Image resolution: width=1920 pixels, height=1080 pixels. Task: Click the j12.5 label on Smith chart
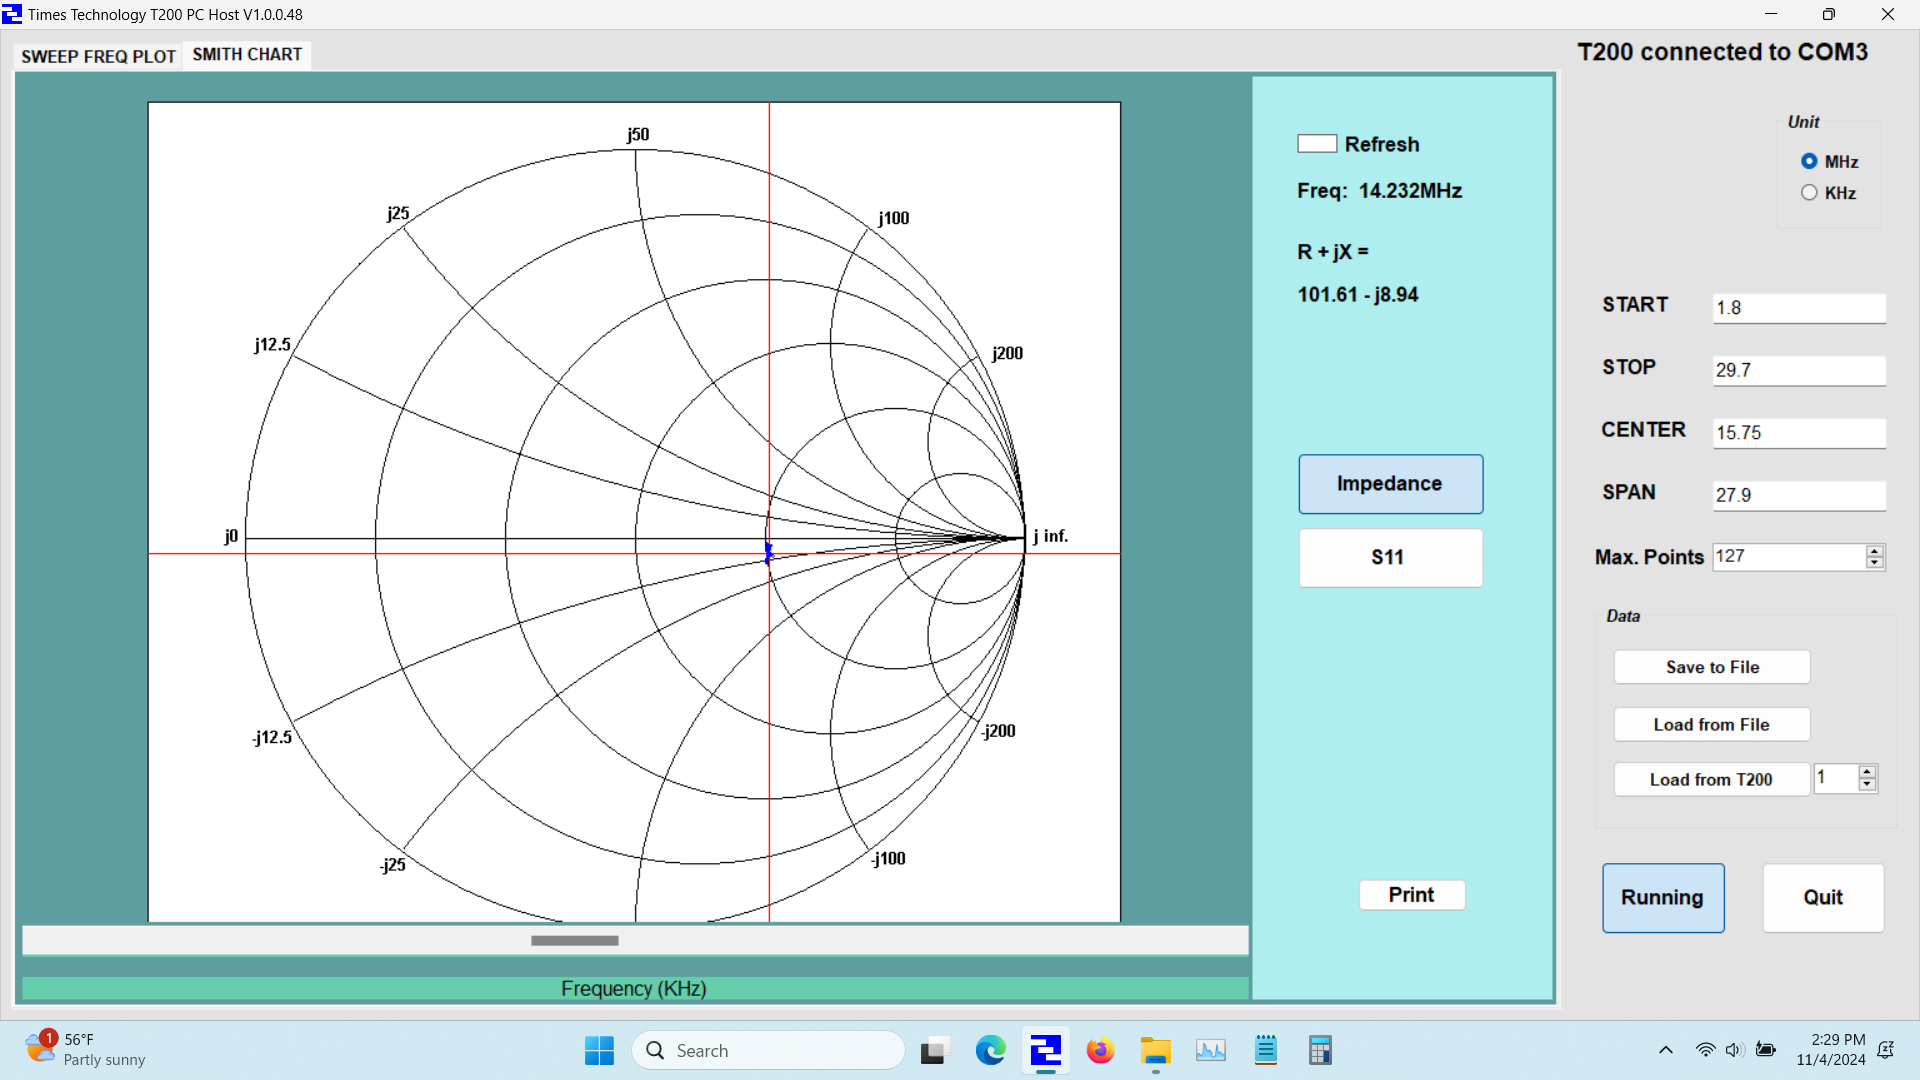coord(272,344)
